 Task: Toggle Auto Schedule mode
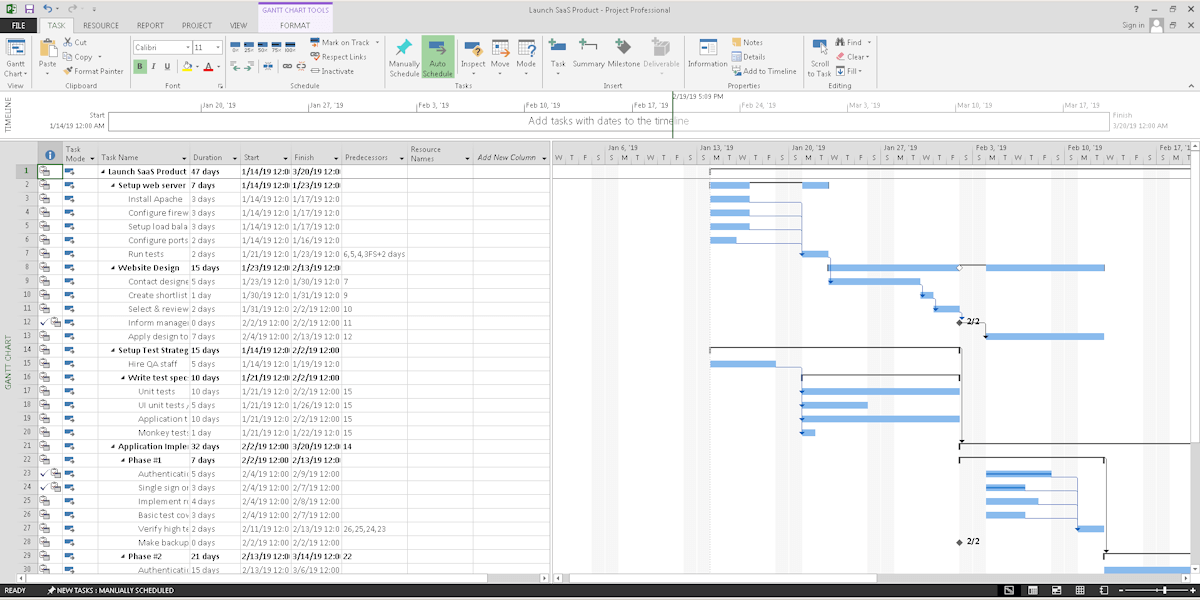point(437,58)
